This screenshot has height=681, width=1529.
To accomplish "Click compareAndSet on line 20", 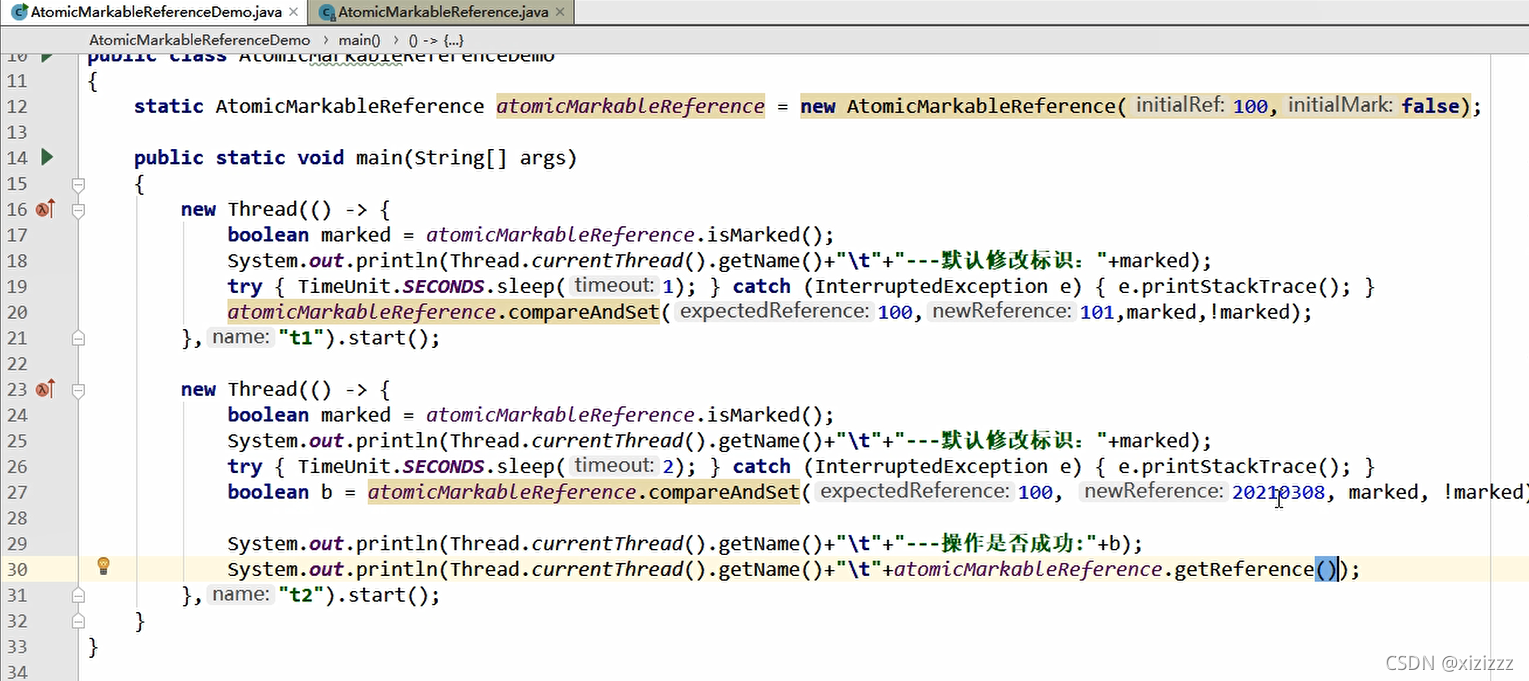I will (584, 312).
